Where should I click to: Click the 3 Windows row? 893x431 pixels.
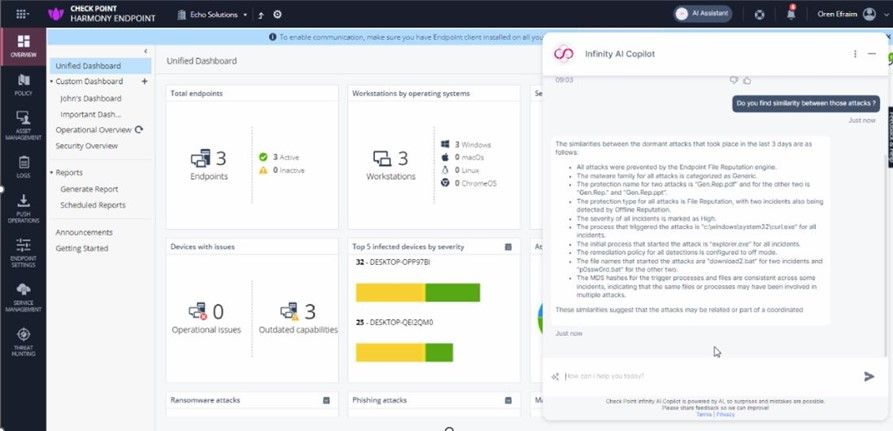pyautogui.click(x=465, y=145)
